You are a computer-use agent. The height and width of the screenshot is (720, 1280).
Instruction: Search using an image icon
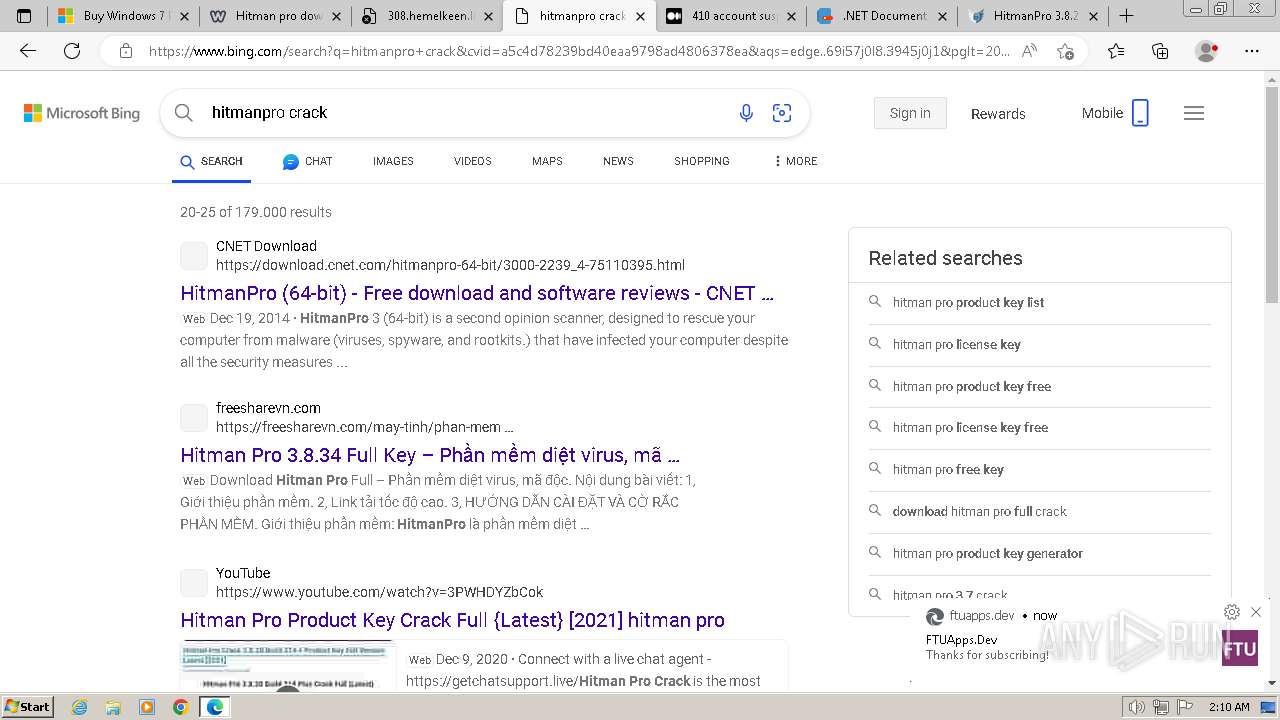(x=782, y=113)
